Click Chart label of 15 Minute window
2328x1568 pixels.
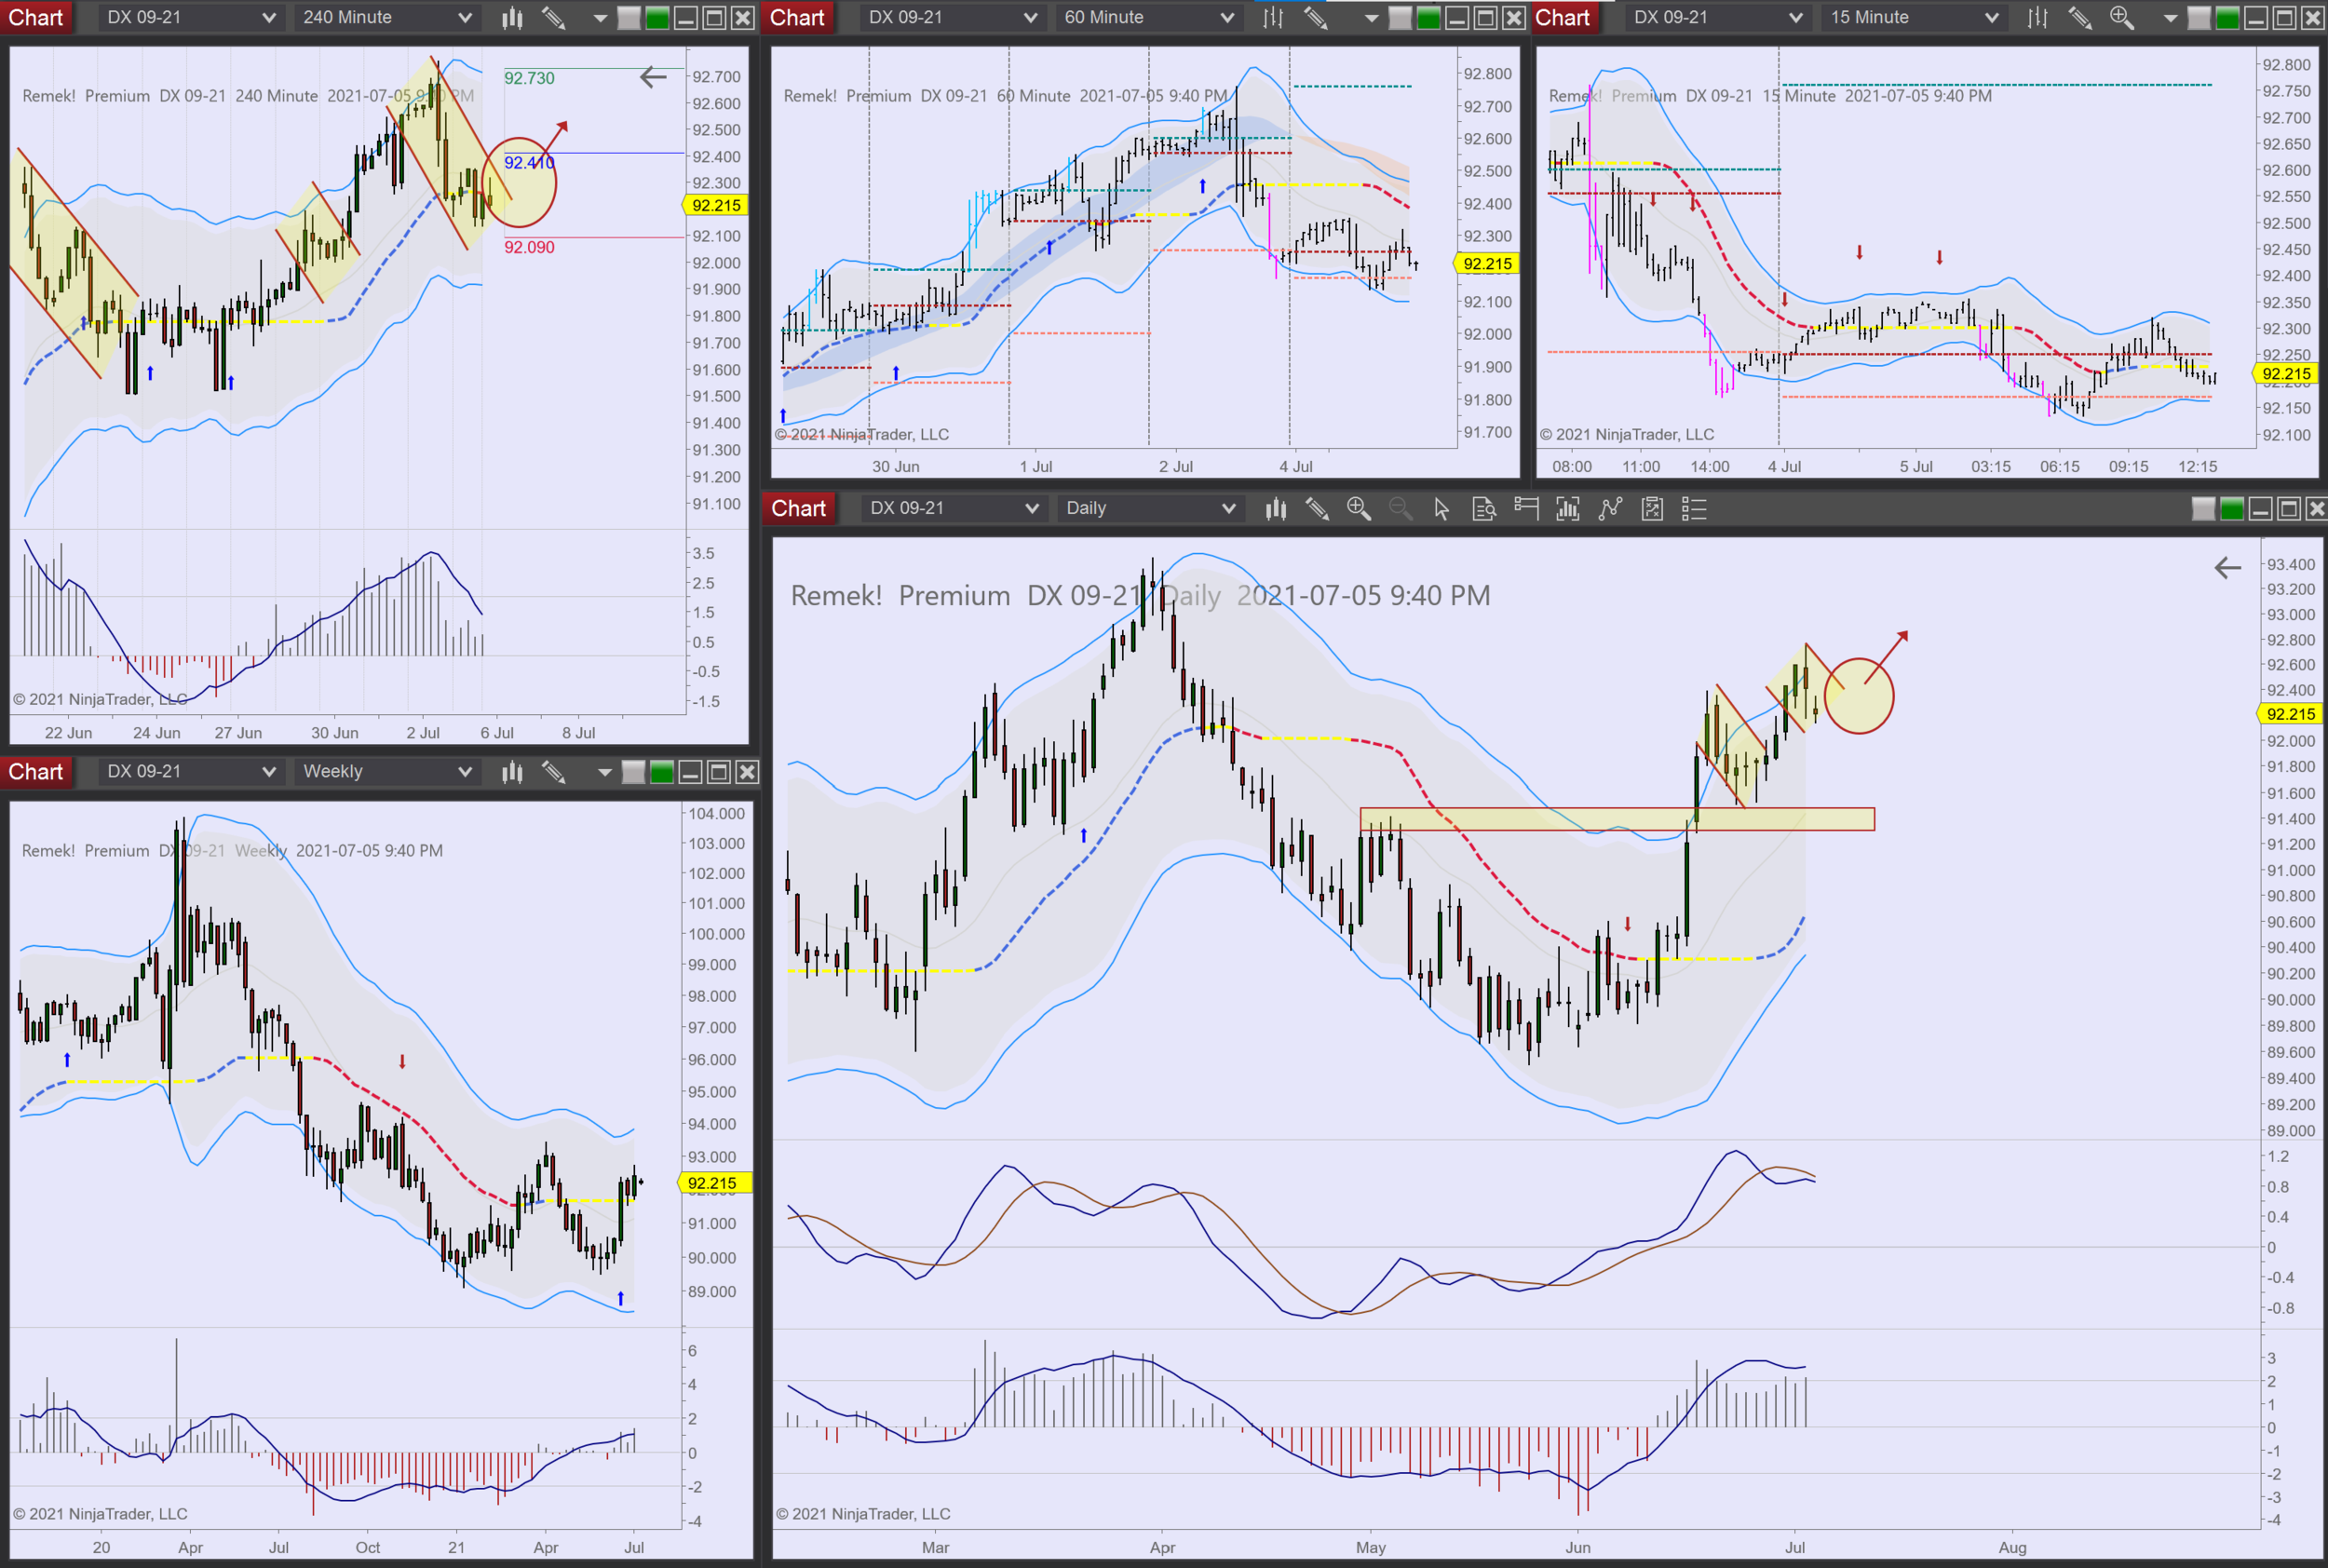(x=1562, y=17)
